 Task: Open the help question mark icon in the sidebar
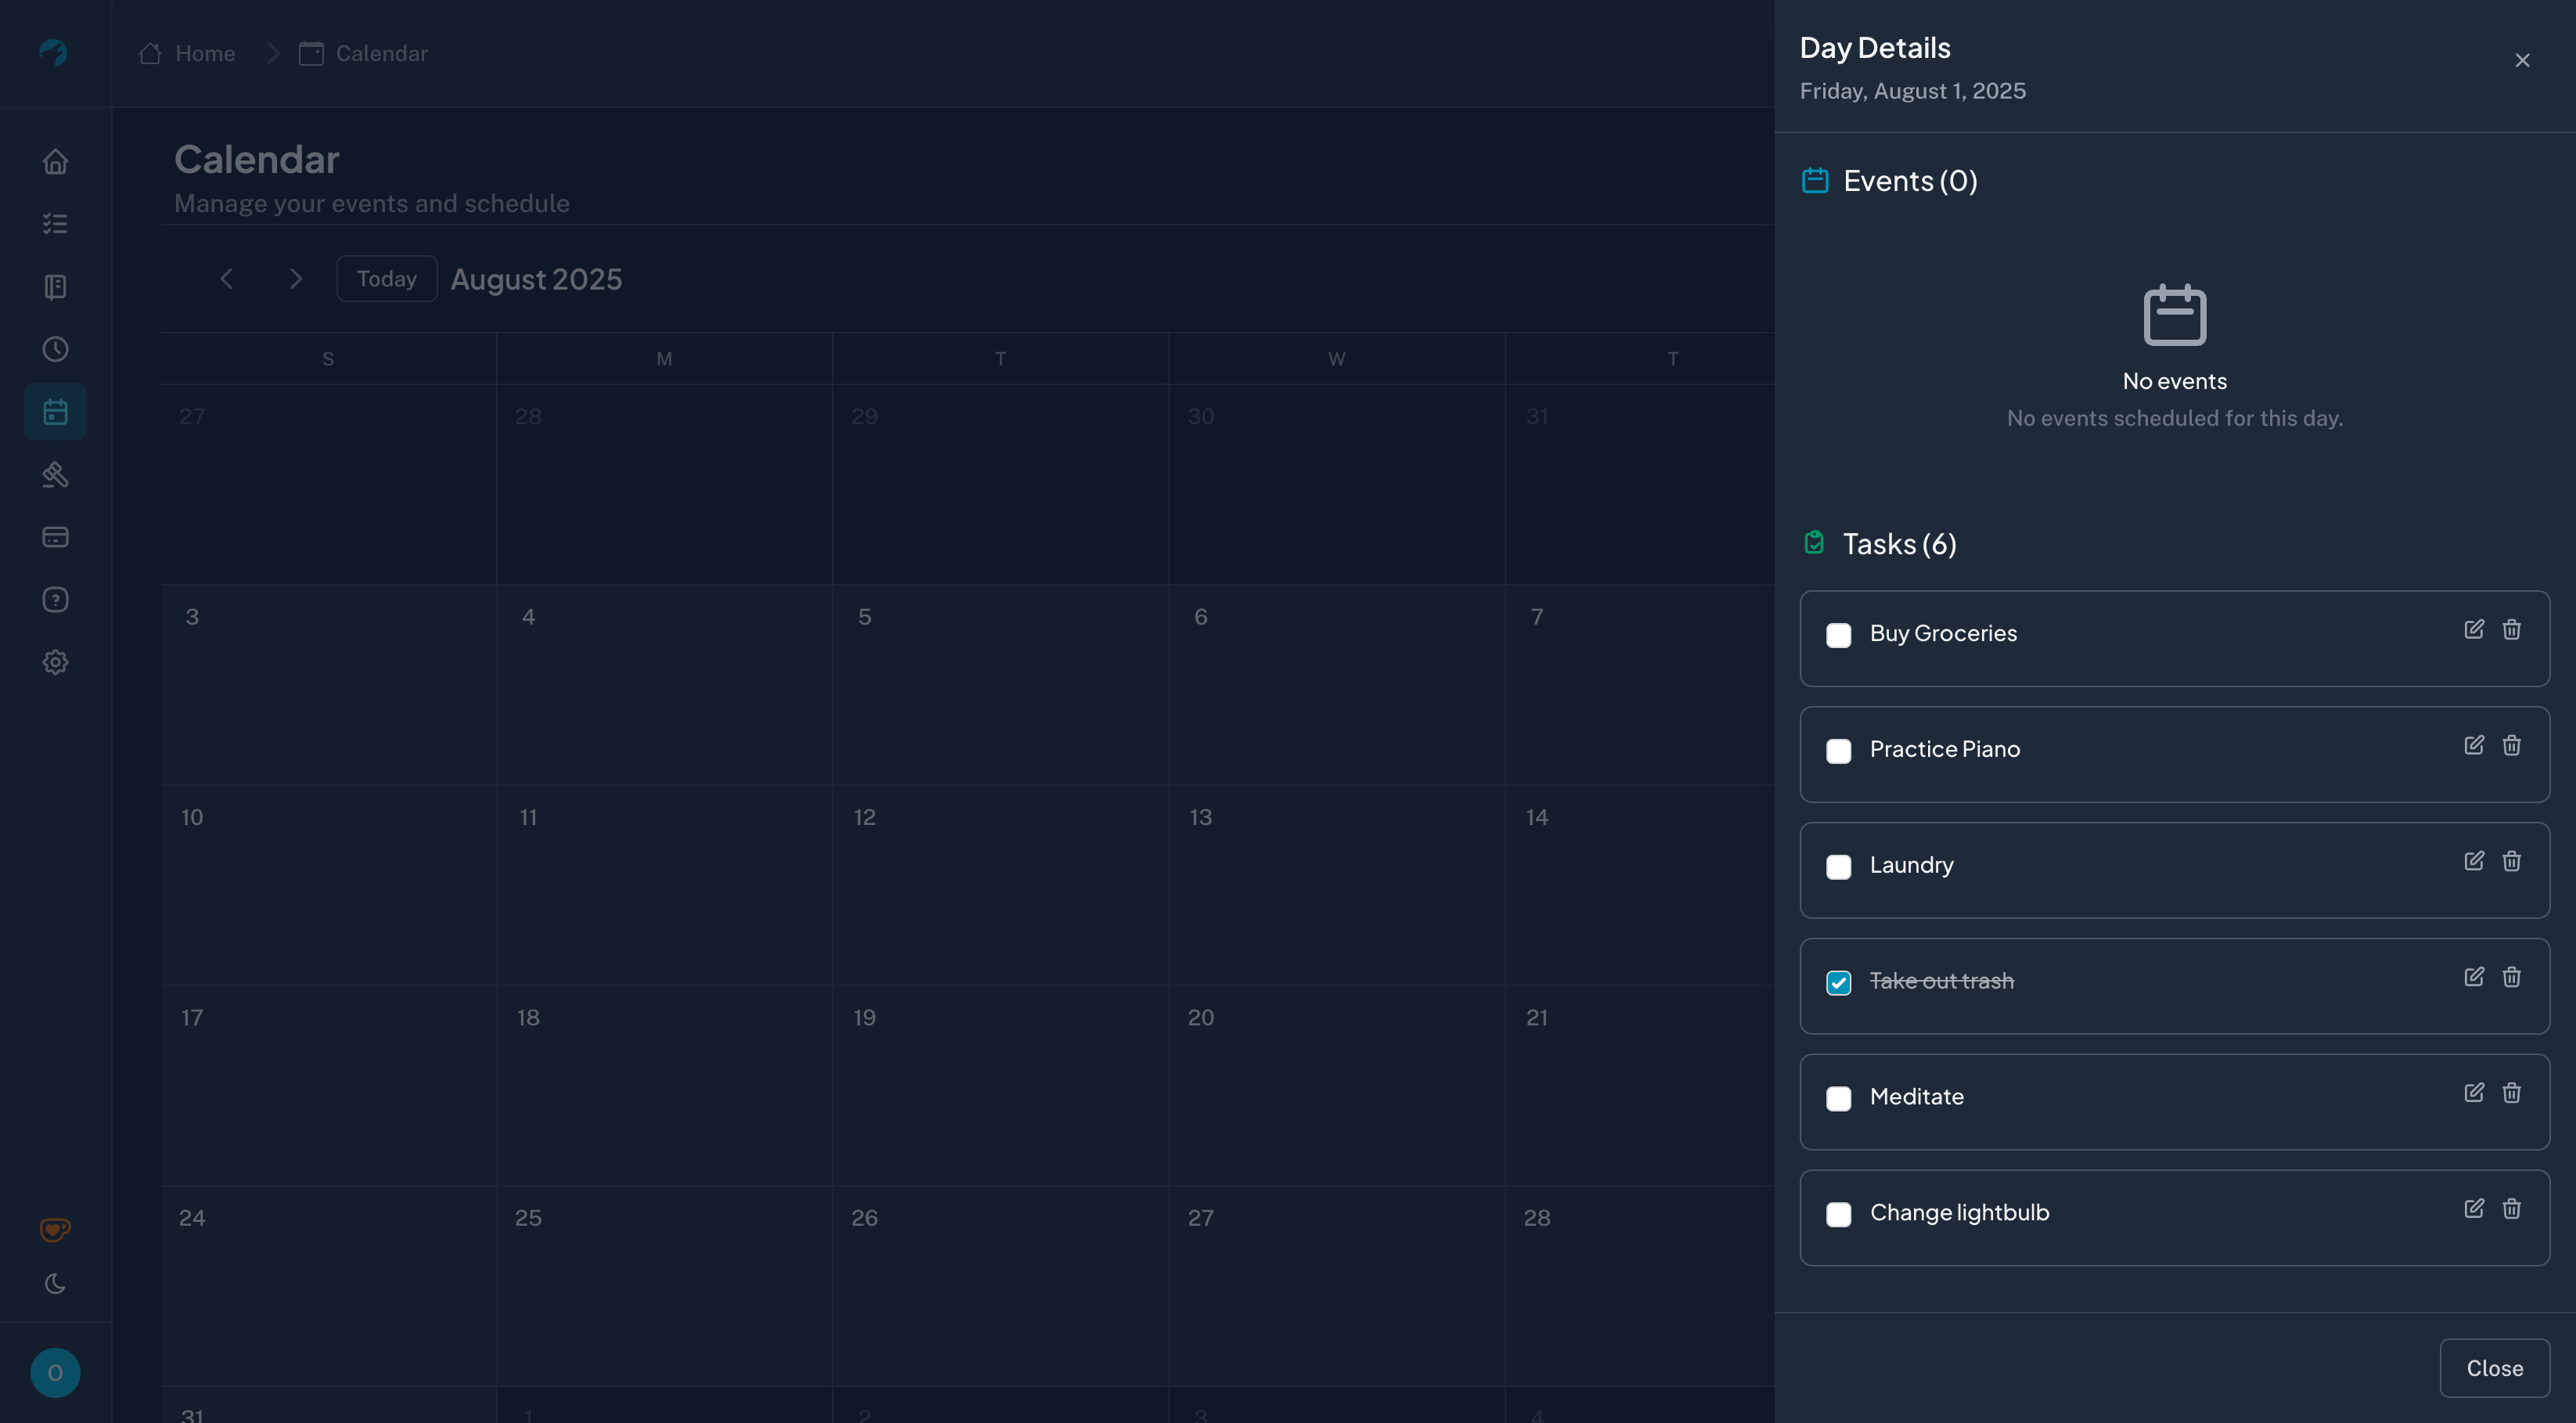[55, 600]
